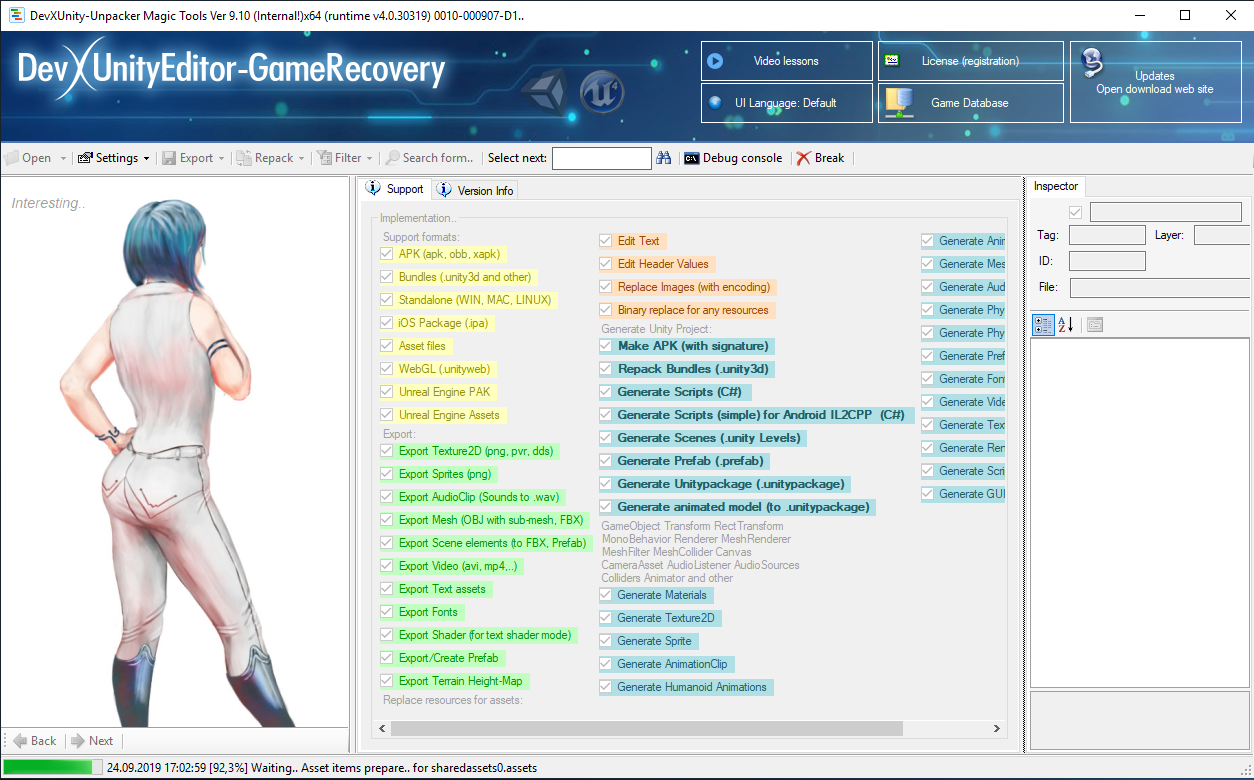Screen dimensions: 1254x780
Task: Click the License registration icon
Action: tap(892, 61)
